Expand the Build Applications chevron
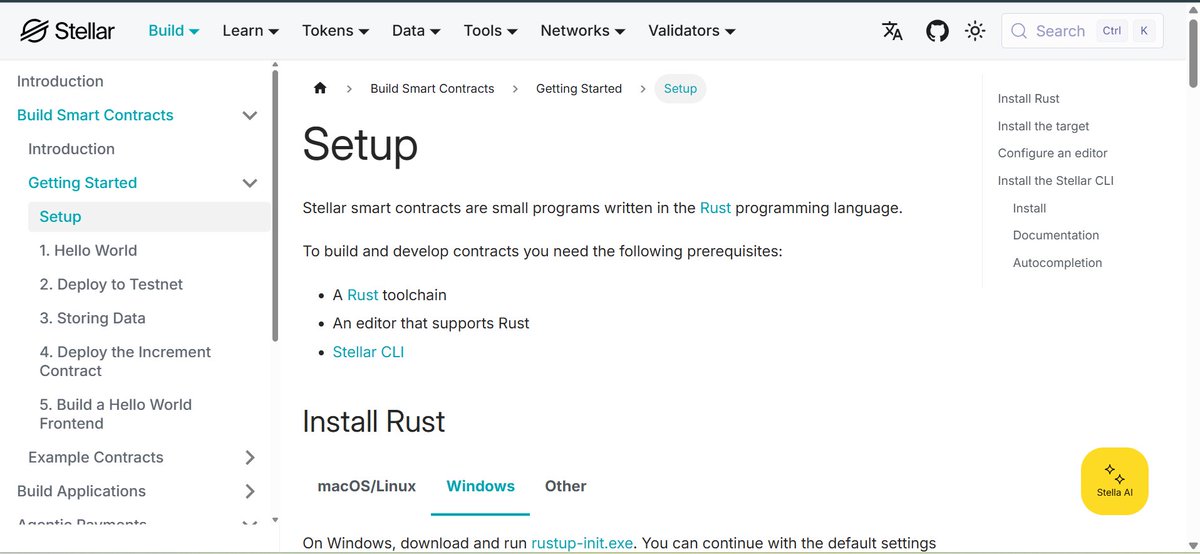Screen dimensions: 1200x554 (250, 491)
